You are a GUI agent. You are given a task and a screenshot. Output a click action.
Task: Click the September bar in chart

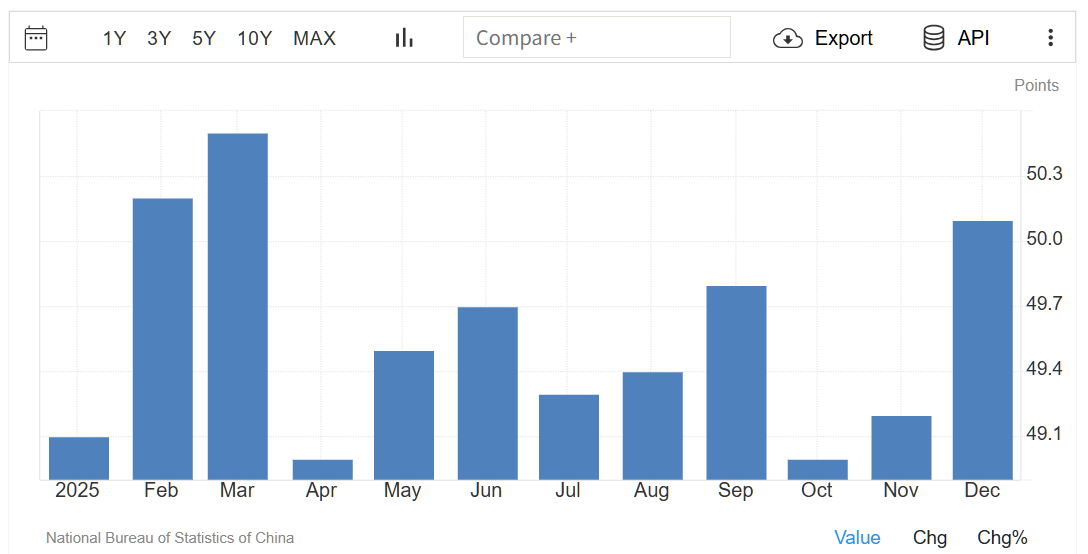pos(736,382)
